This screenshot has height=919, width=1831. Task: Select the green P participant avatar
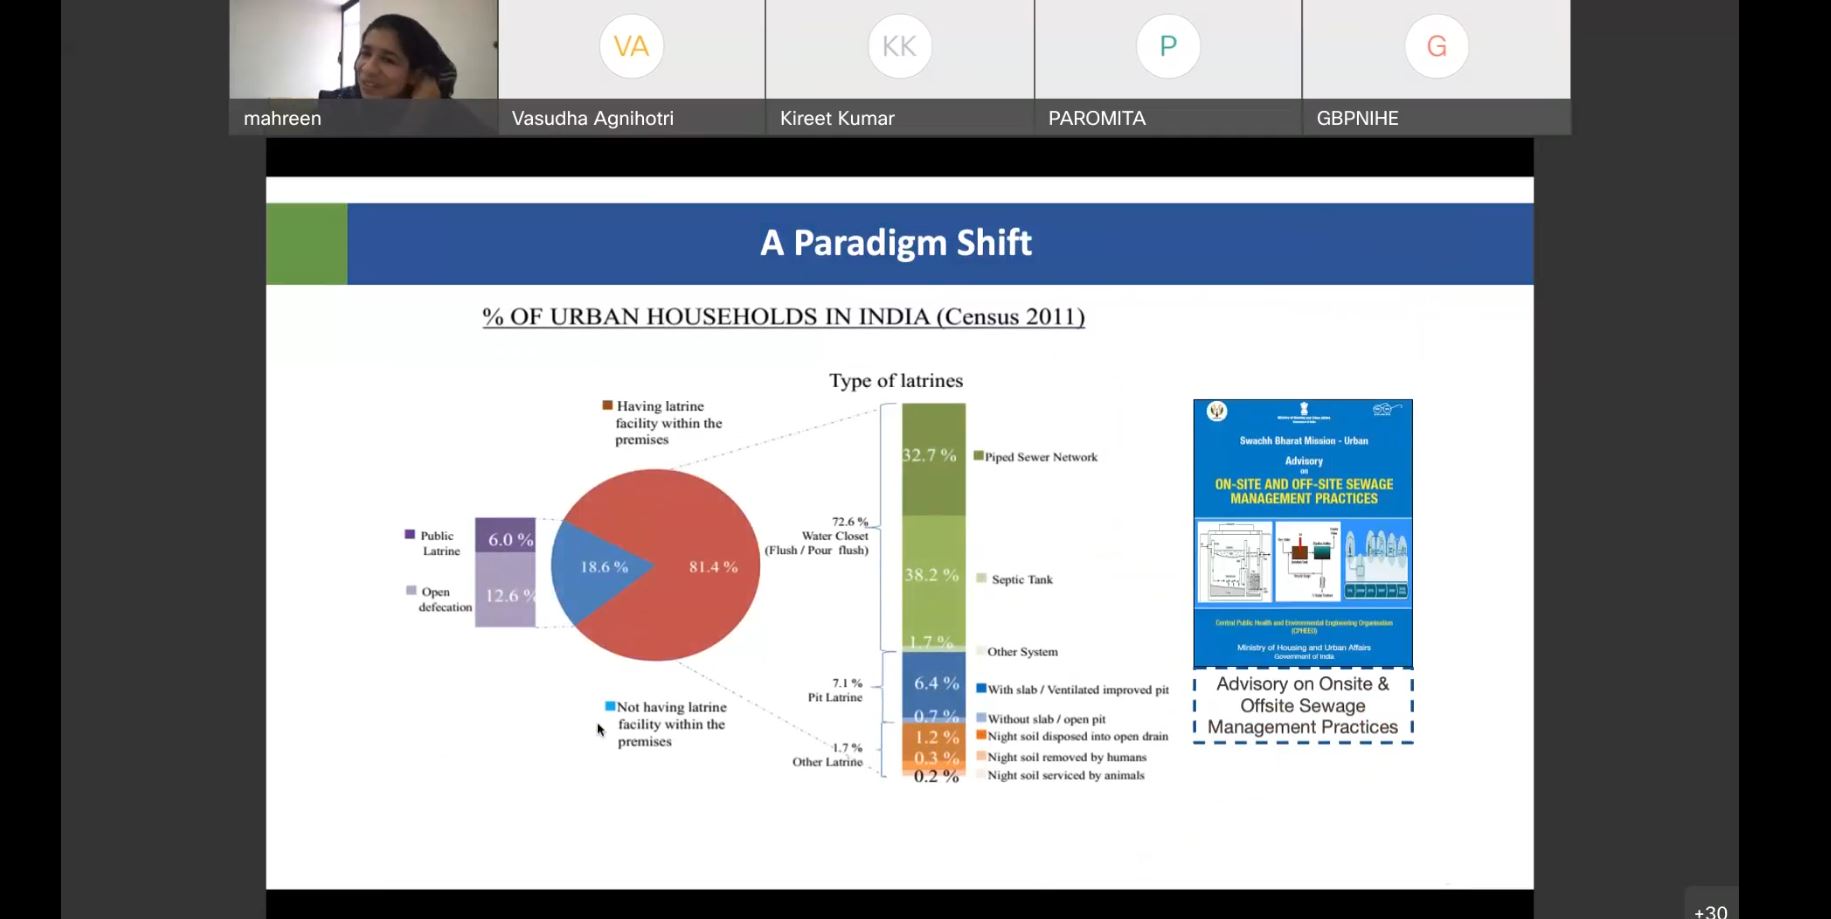point(1167,46)
